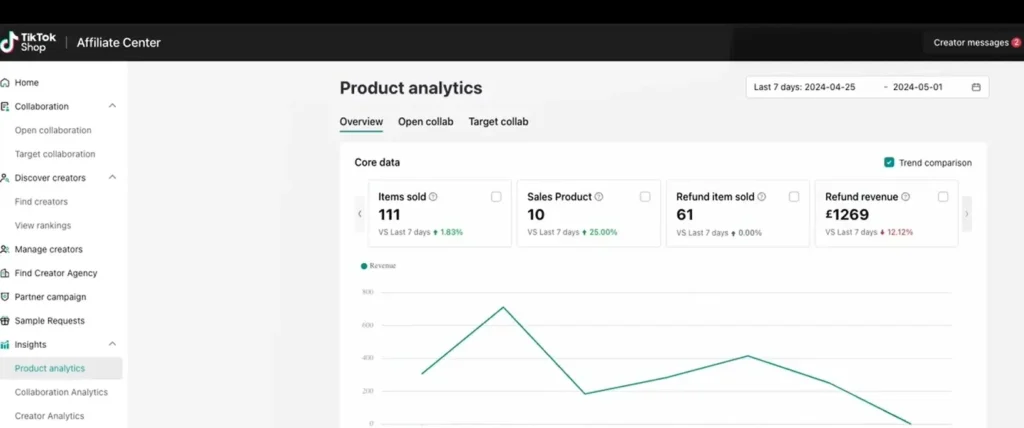This screenshot has width=1024, height=428.
Task: Click the info icon beside Items sold
Action: [433, 197]
